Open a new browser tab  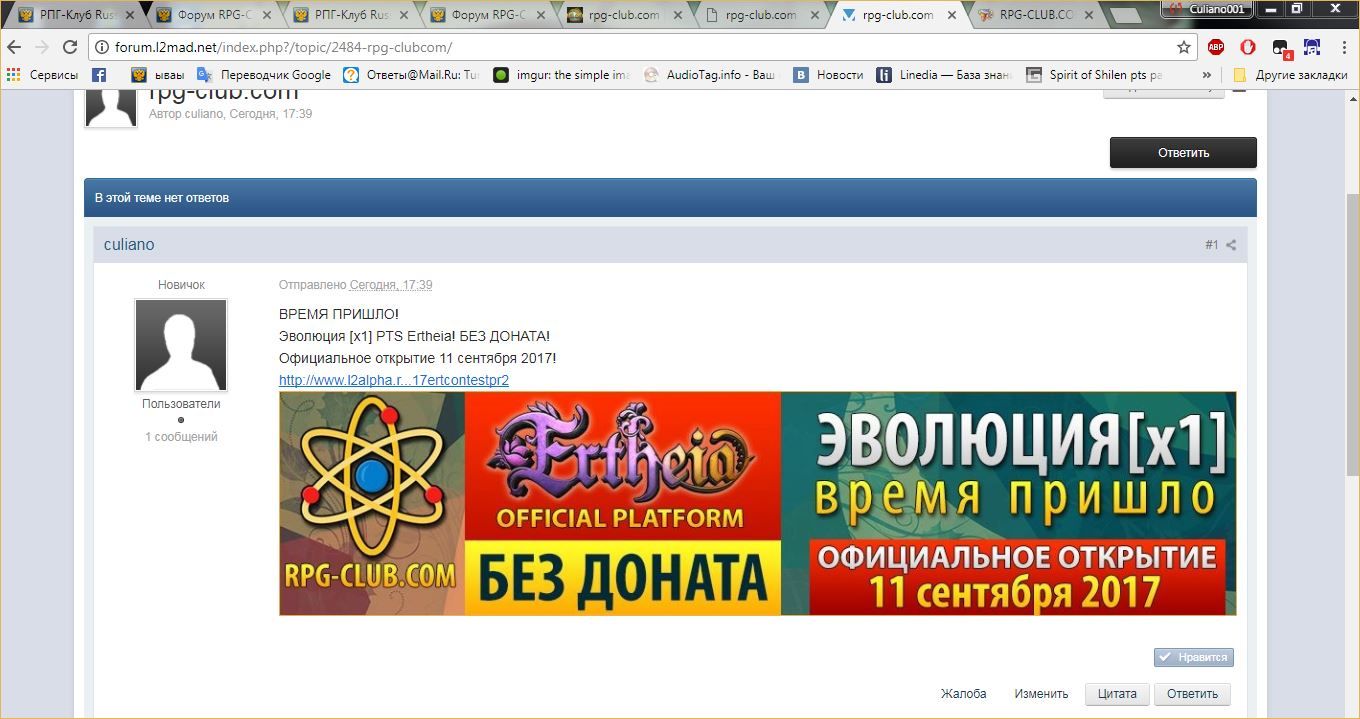(x=1125, y=16)
